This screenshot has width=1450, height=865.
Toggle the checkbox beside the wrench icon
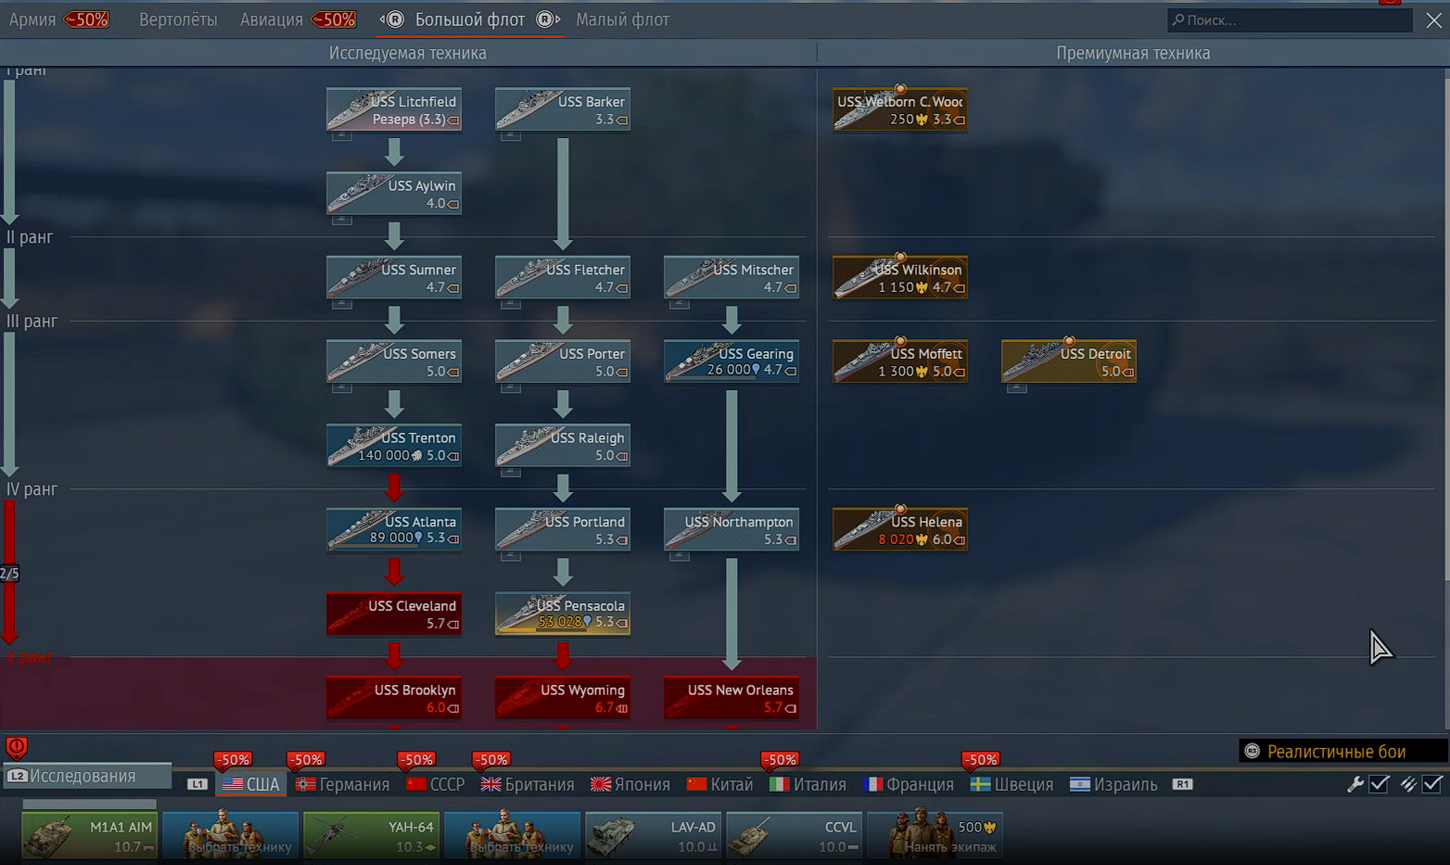(x=1379, y=784)
